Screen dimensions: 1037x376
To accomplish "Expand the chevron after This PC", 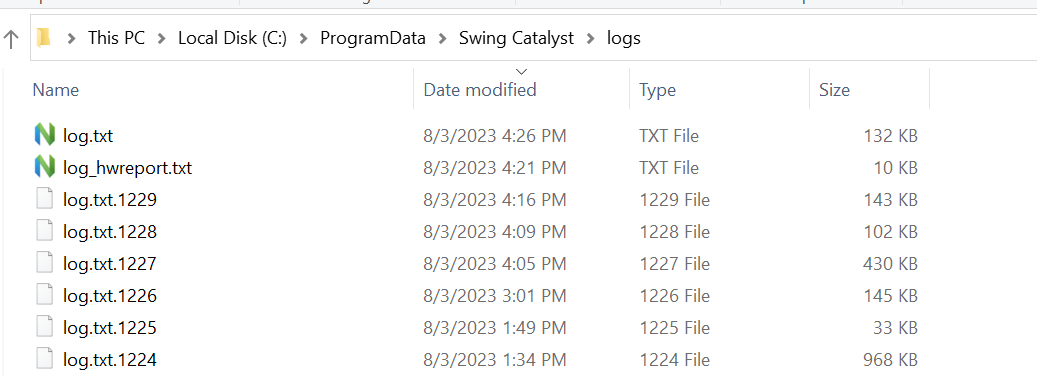I will [161, 39].
